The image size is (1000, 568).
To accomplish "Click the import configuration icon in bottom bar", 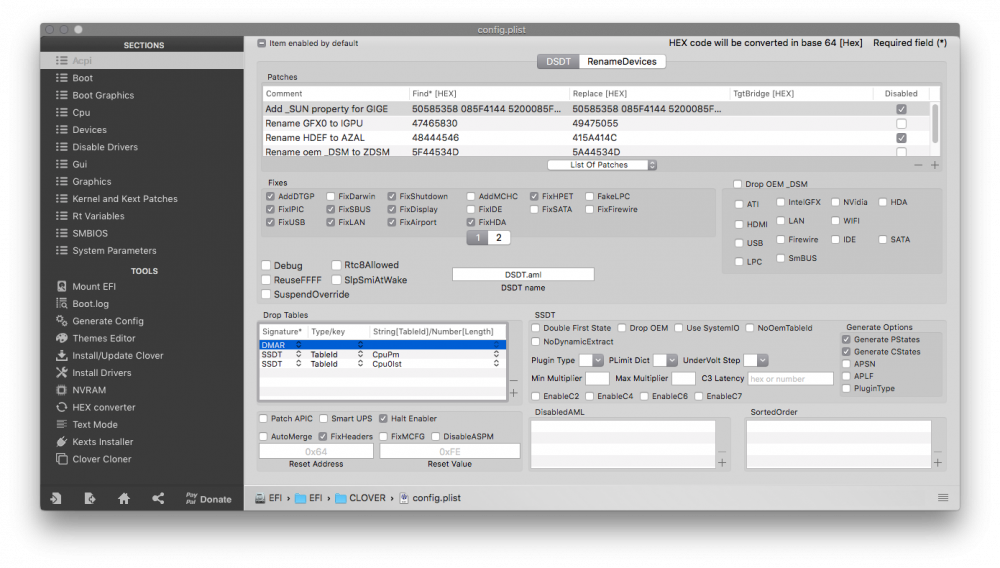I will point(56,499).
